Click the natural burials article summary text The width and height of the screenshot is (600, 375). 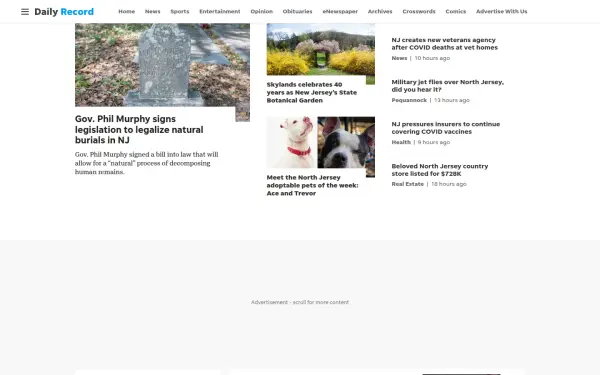147,163
